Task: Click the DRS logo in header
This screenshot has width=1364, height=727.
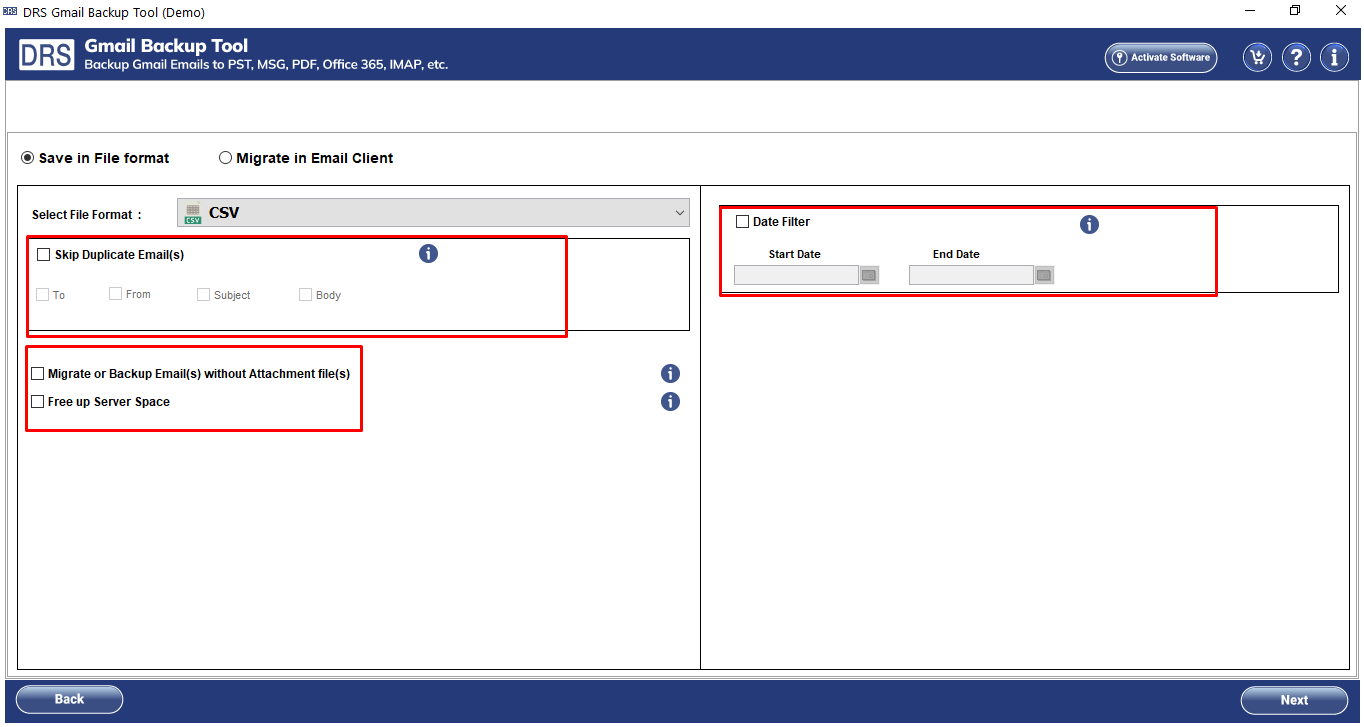Action: (46, 55)
